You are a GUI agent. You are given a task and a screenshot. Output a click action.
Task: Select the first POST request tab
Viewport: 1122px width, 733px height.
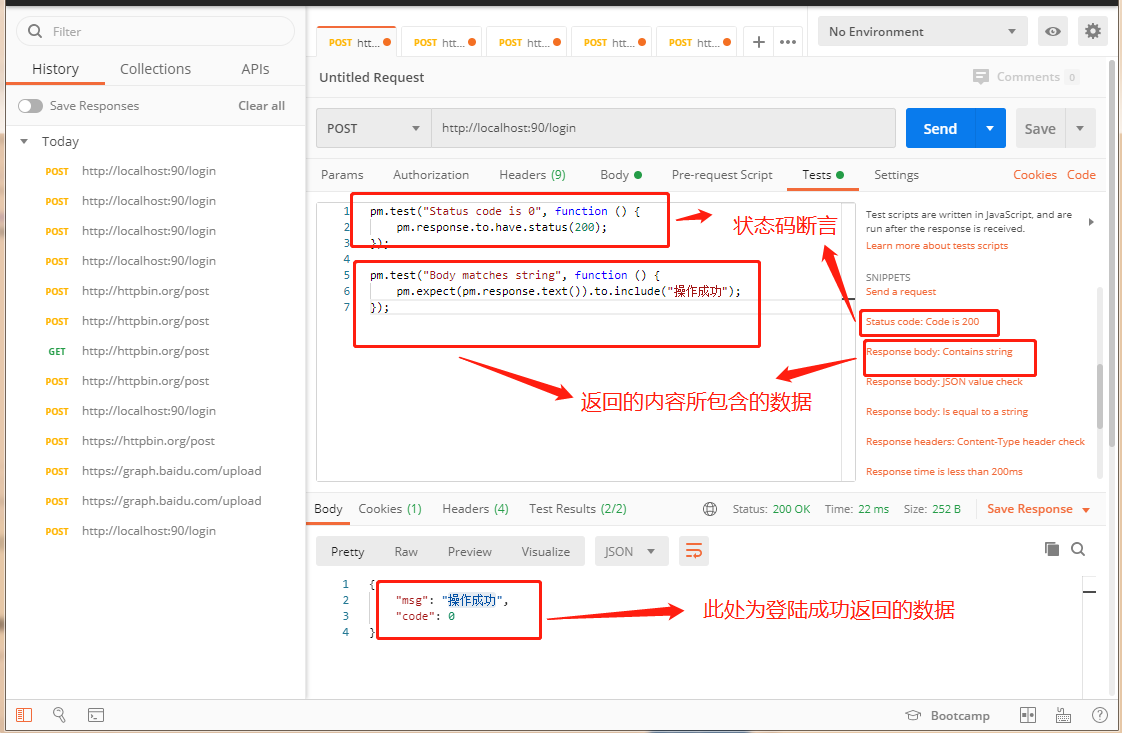pyautogui.click(x=358, y=42)
